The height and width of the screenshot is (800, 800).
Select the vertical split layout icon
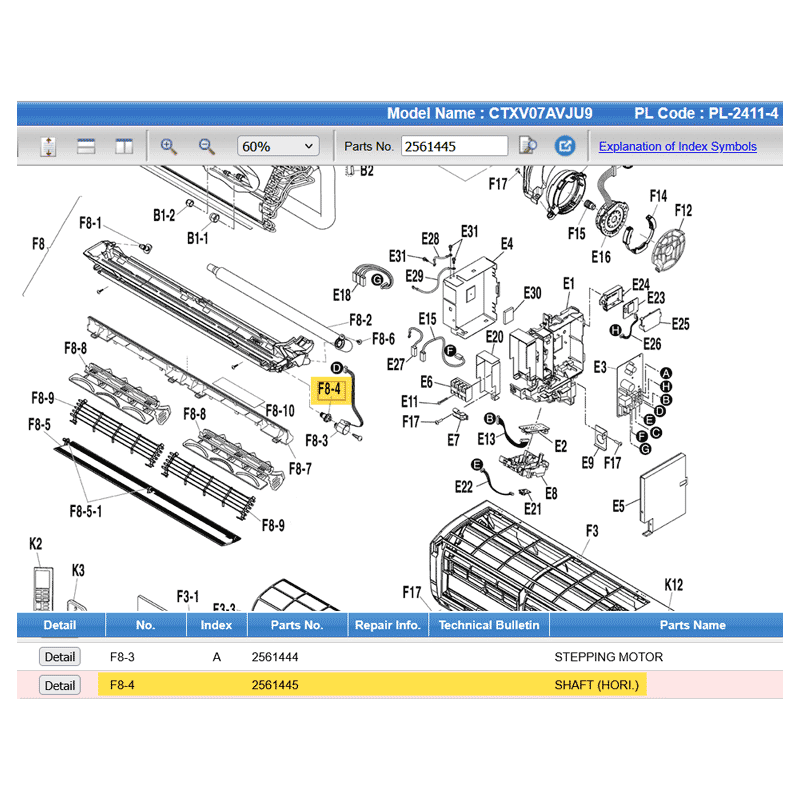click(124, 146)
